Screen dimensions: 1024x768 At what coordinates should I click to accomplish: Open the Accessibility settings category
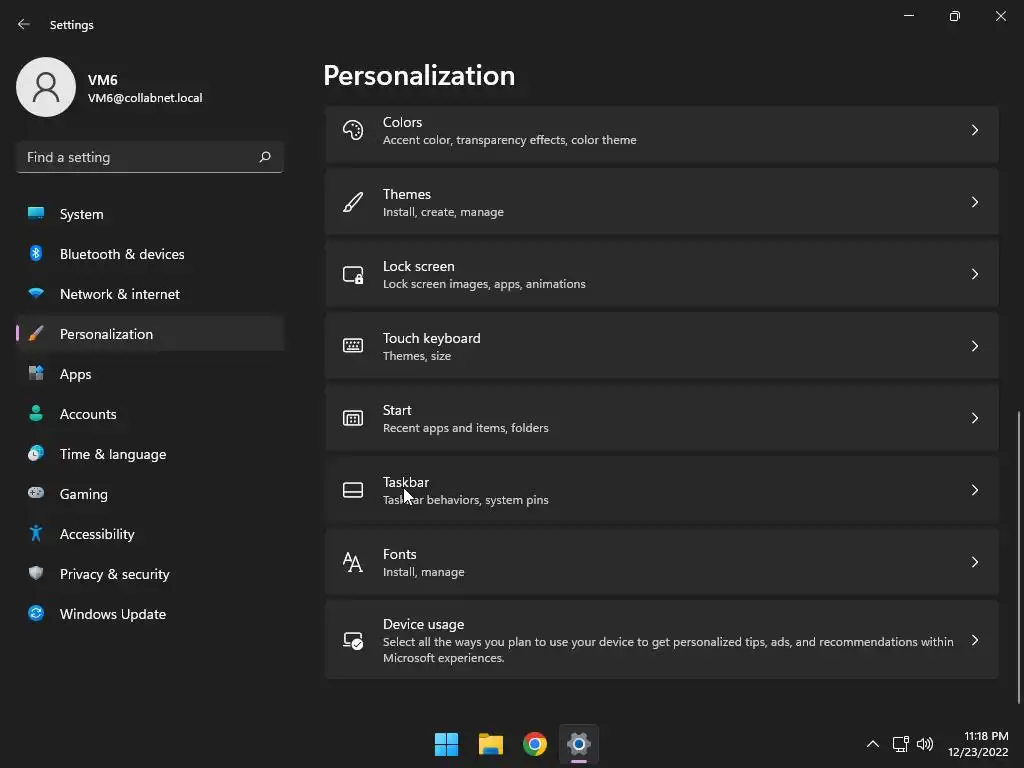coord(97,534)
